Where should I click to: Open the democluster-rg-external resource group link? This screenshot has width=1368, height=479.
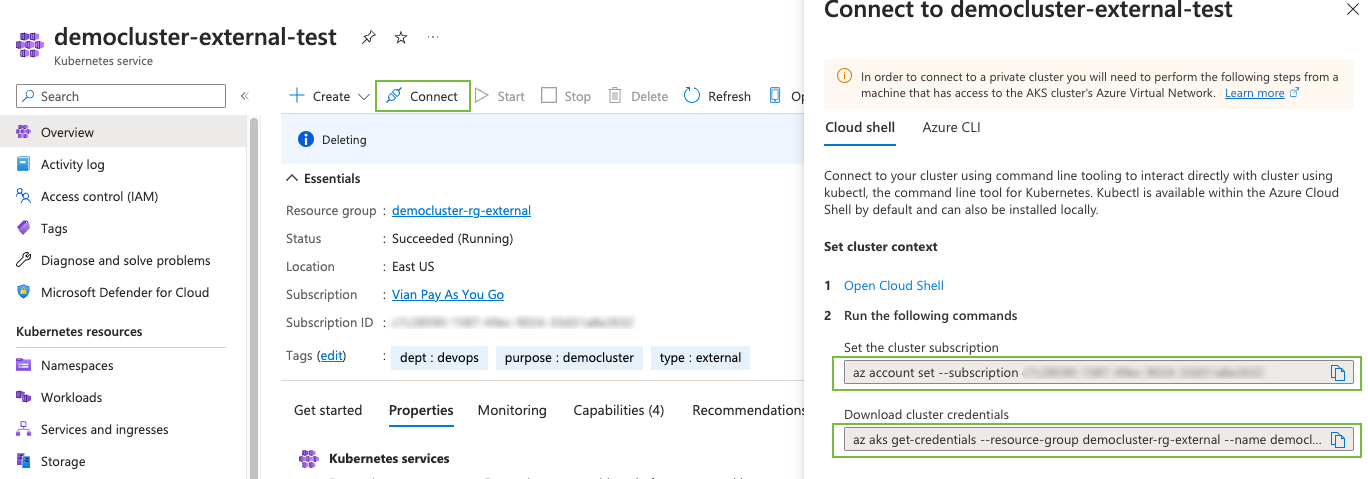(461, 210)
